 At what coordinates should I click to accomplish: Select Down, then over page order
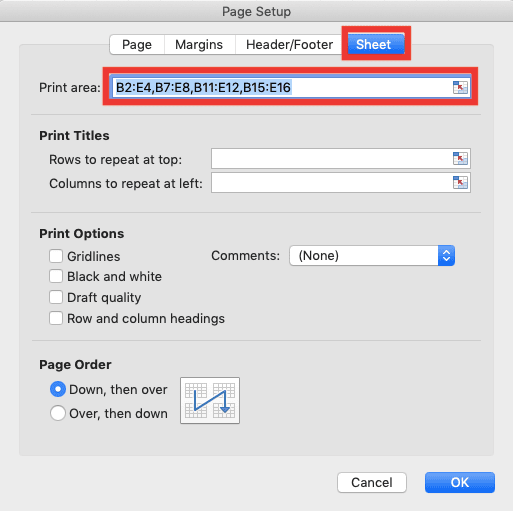point(58,389)
